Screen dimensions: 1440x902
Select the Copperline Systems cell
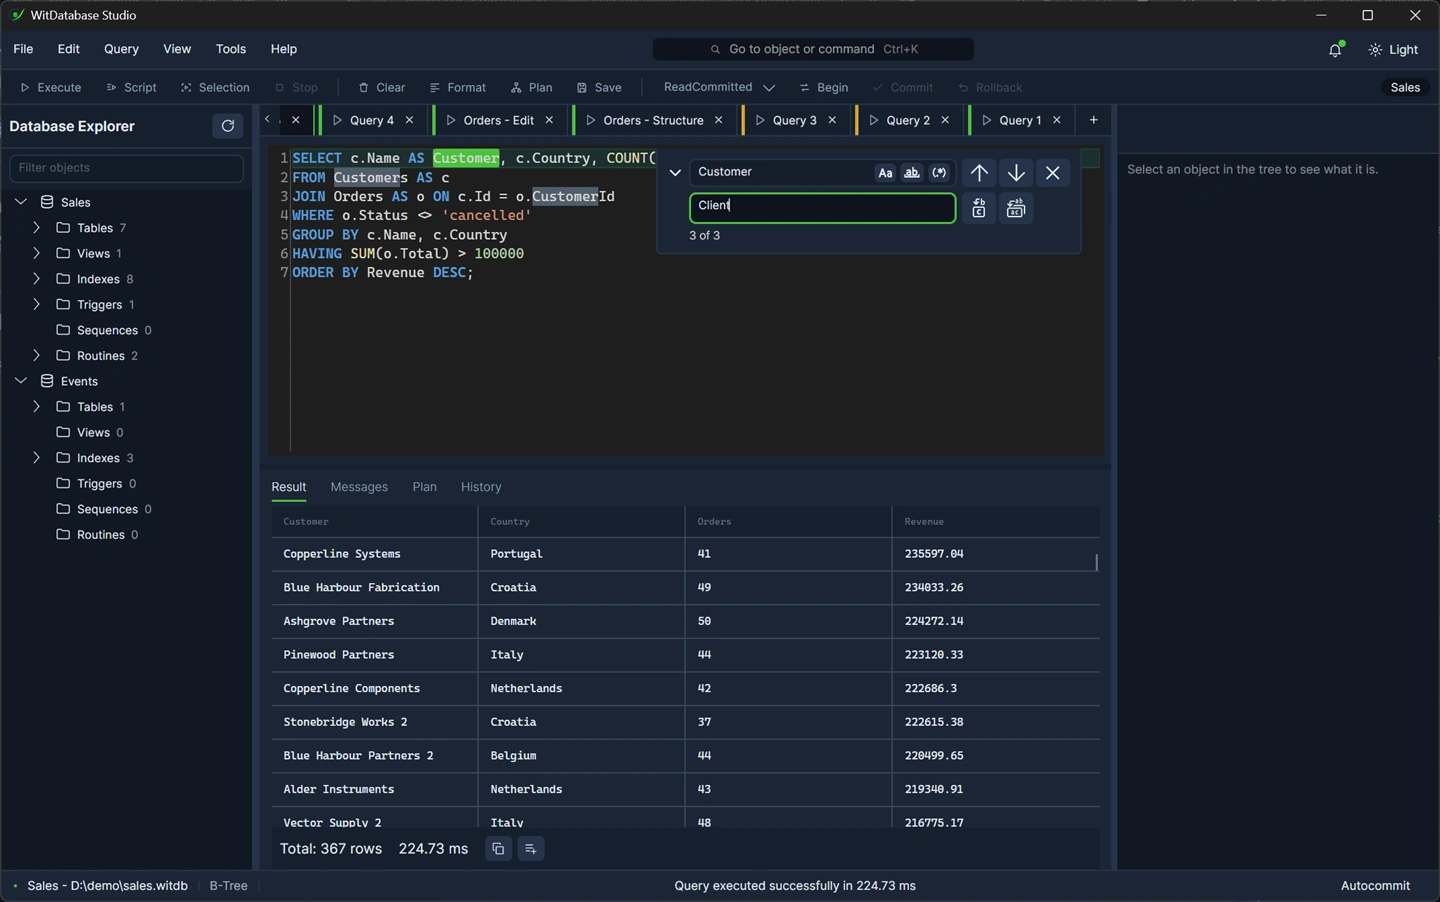374,554
